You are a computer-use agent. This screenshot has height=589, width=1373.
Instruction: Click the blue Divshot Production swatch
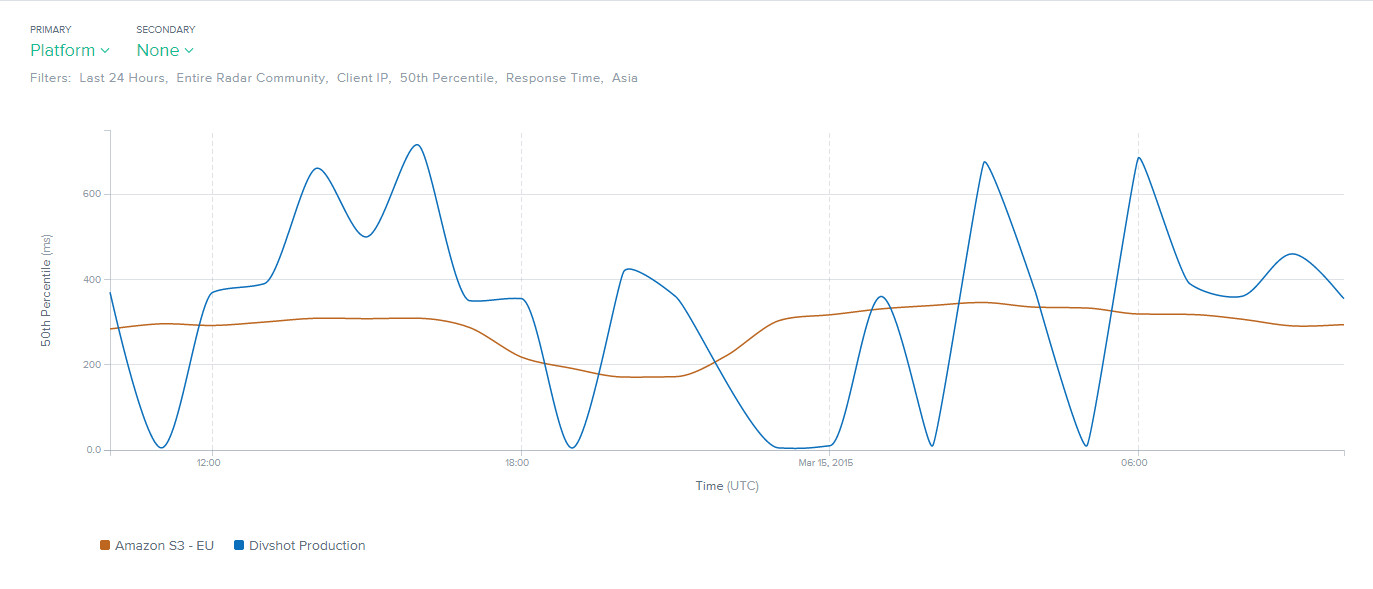coord(239,546)
